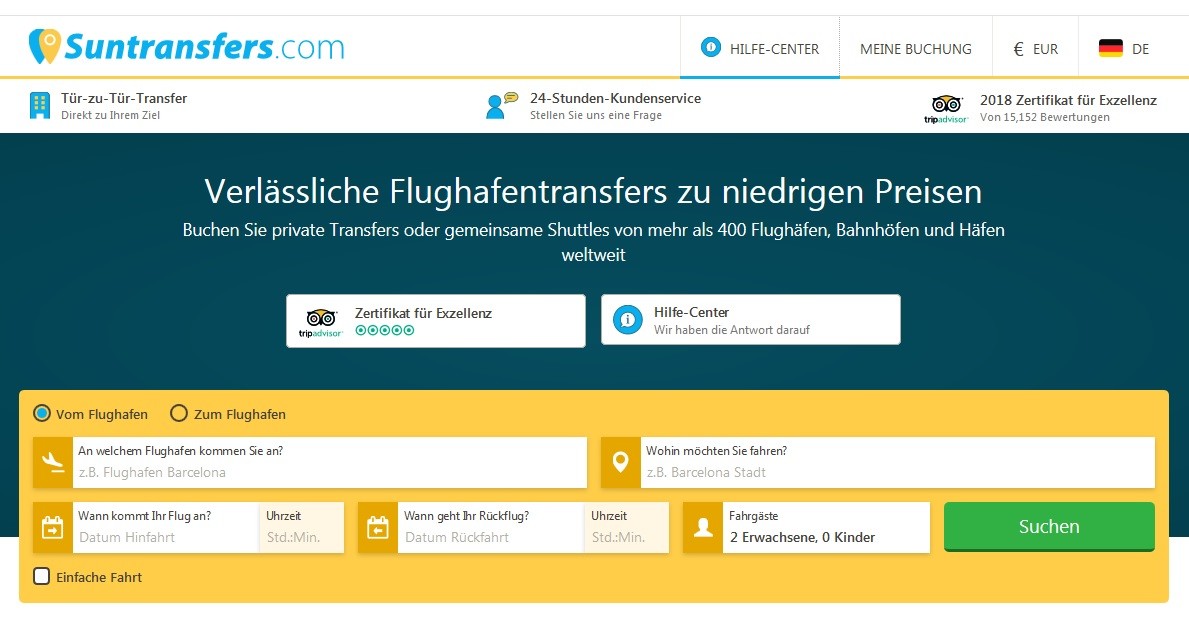This screenshot has width=1189, height=618.
Task: Click the five green rating circles
Action: coord(384,330)
